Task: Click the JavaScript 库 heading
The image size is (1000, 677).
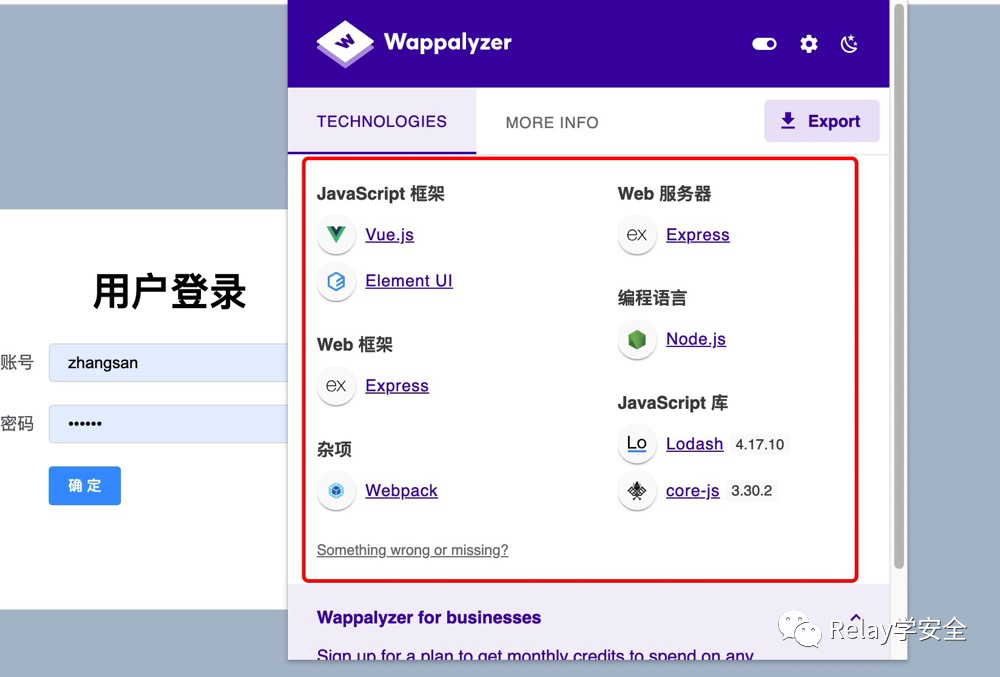Action: pyautogui.click(x=672, y=403)
